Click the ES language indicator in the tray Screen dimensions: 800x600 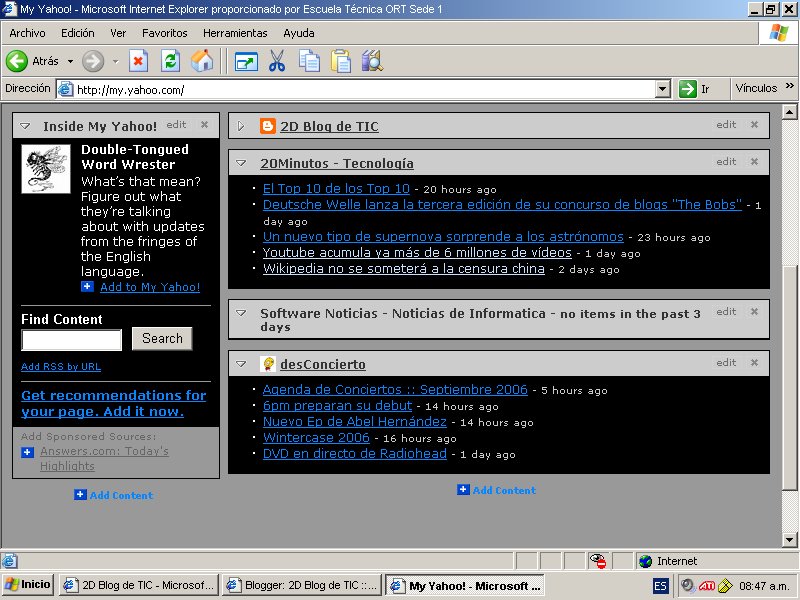pos(660,586)
